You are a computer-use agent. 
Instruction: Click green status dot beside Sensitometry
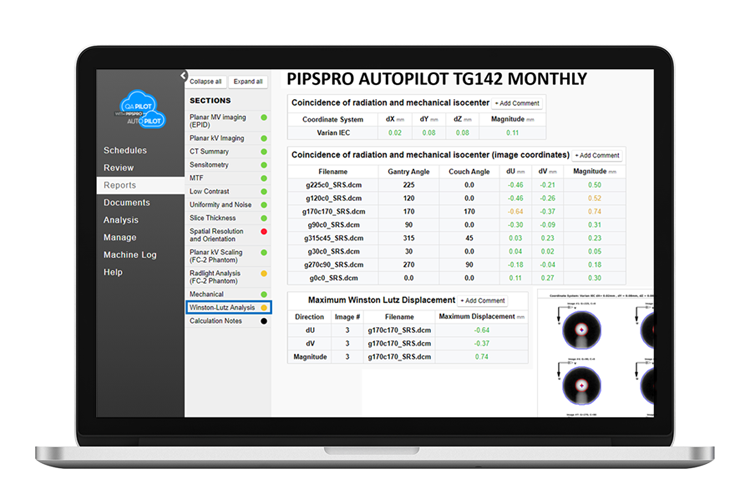(264, 165)
